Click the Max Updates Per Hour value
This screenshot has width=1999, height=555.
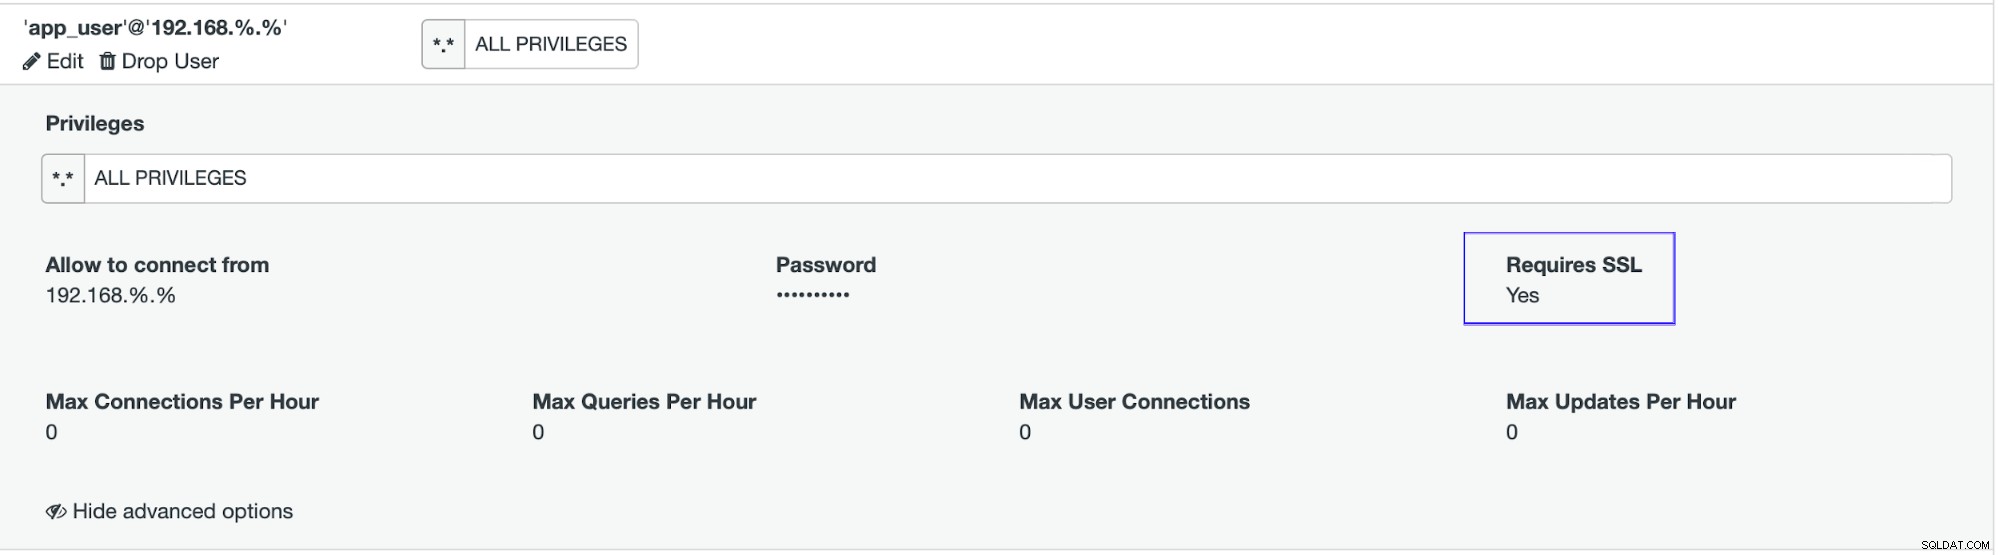1512,433
